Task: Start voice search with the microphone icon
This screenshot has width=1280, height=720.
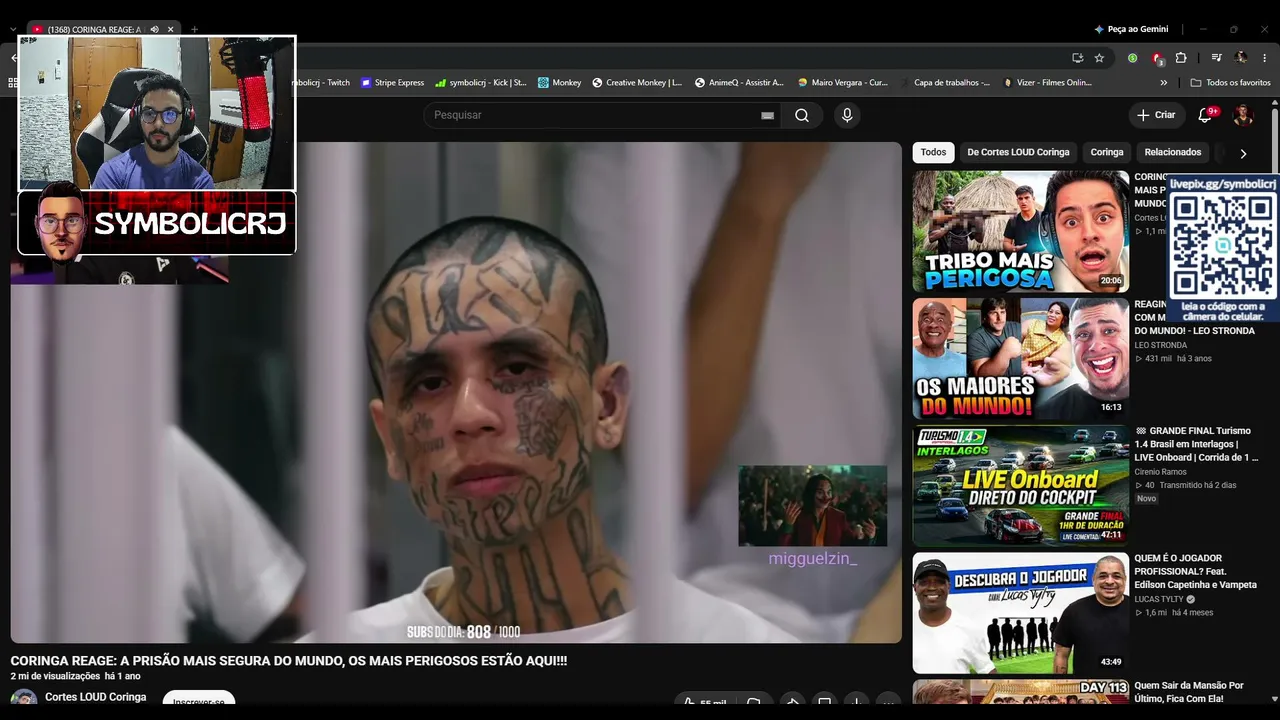Action: coord(847,115)
